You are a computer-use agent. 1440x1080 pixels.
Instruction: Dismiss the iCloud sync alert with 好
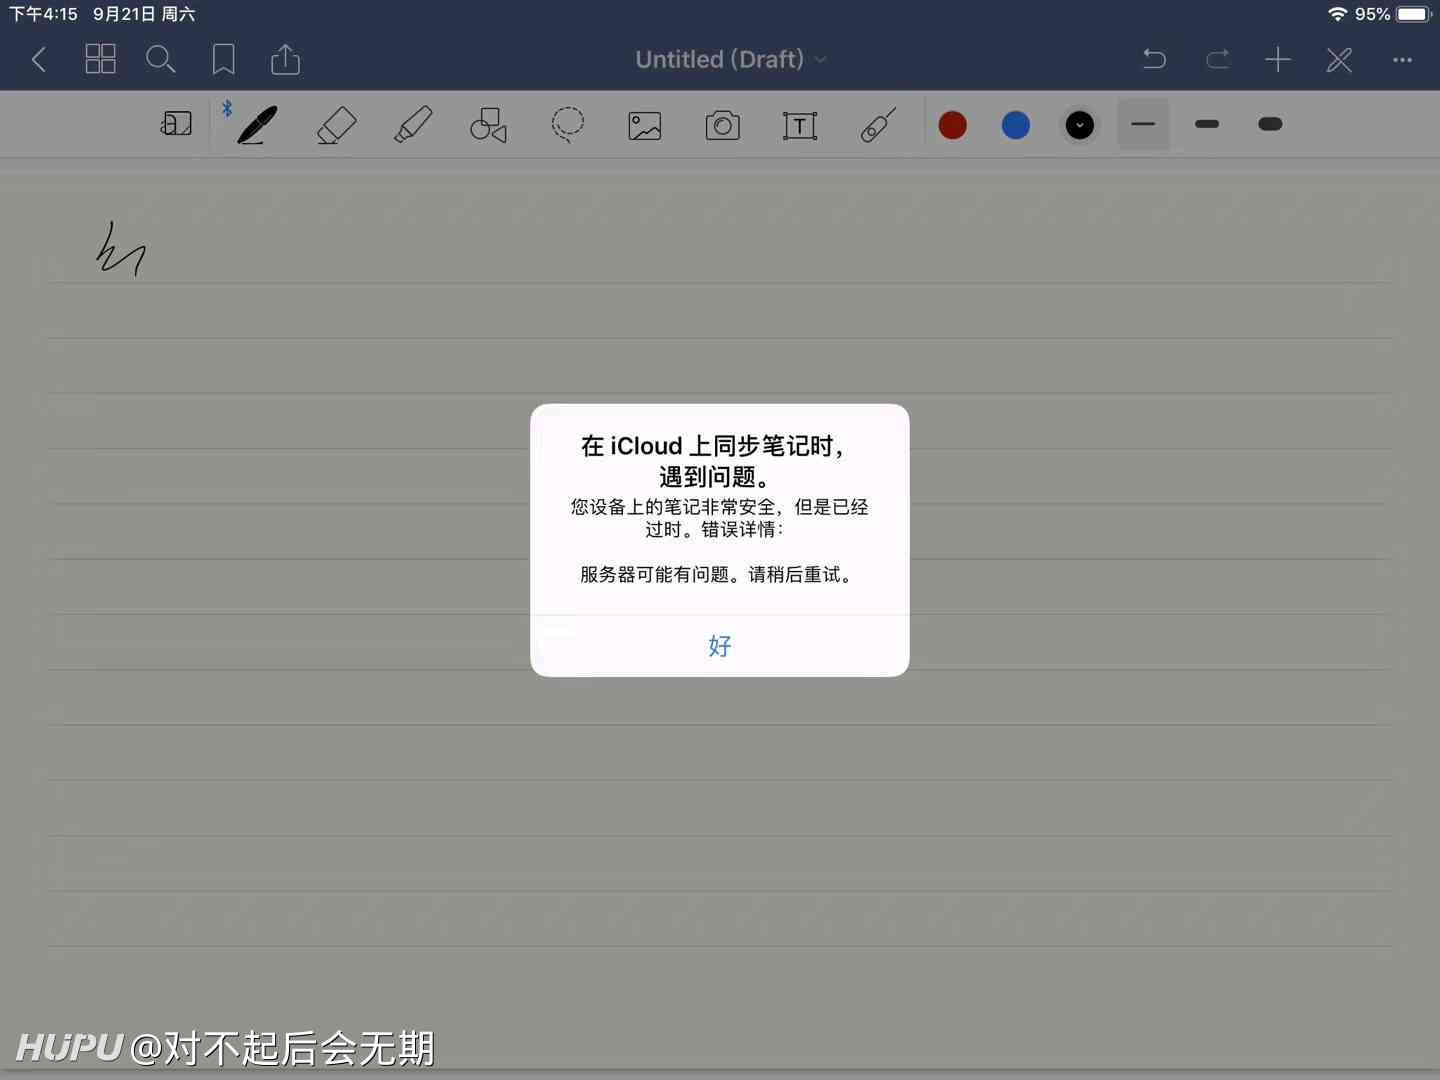coord(720,646)
